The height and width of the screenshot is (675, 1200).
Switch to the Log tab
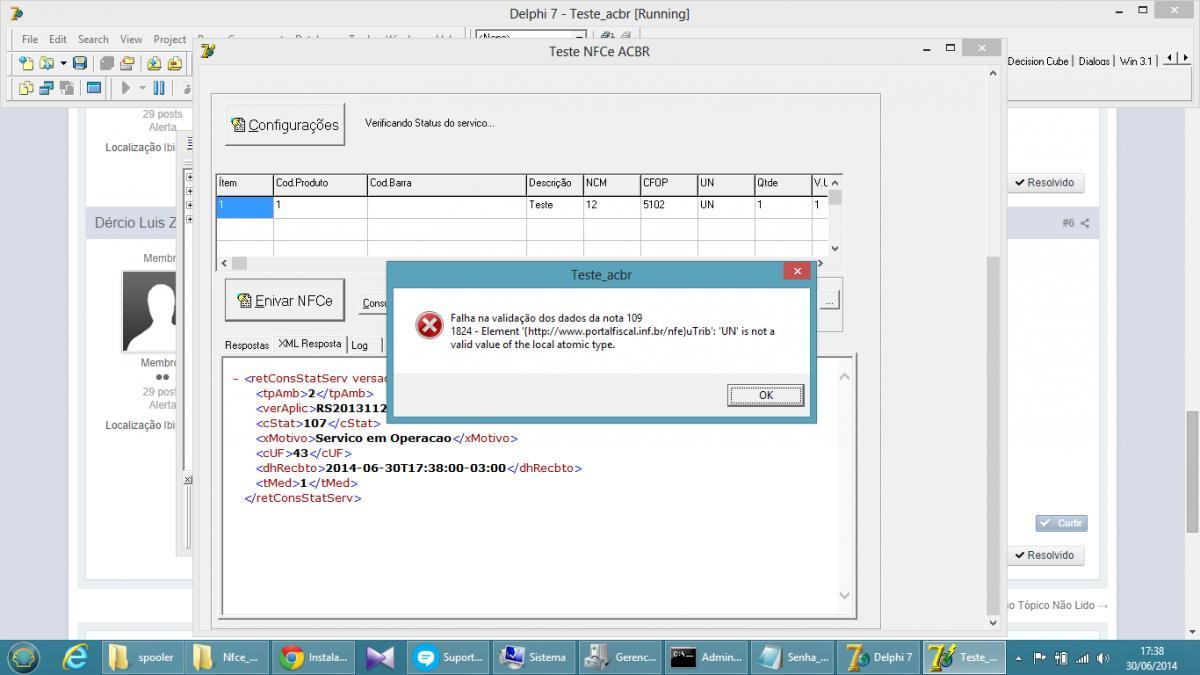pyautogui.click(x=359, y=345)
